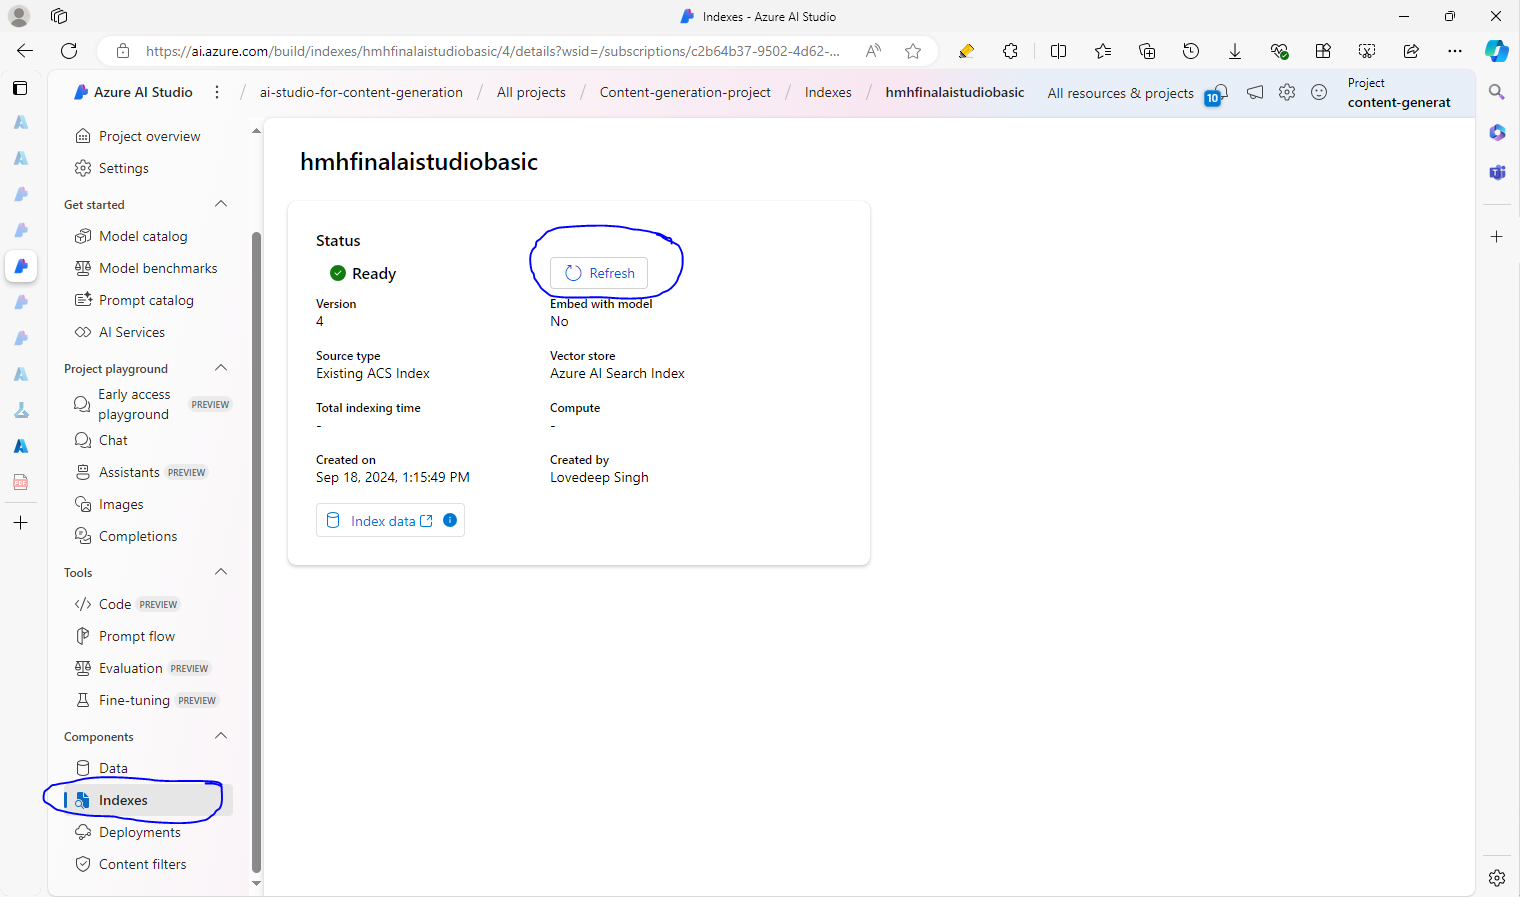The image size is (1520, 897).
Task: Open Content filters
Action: [x=141, y=863]
